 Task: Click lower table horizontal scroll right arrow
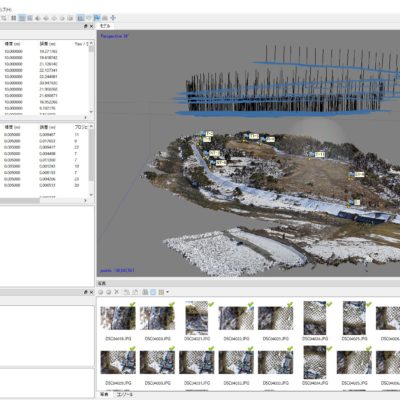coord(85,200)
